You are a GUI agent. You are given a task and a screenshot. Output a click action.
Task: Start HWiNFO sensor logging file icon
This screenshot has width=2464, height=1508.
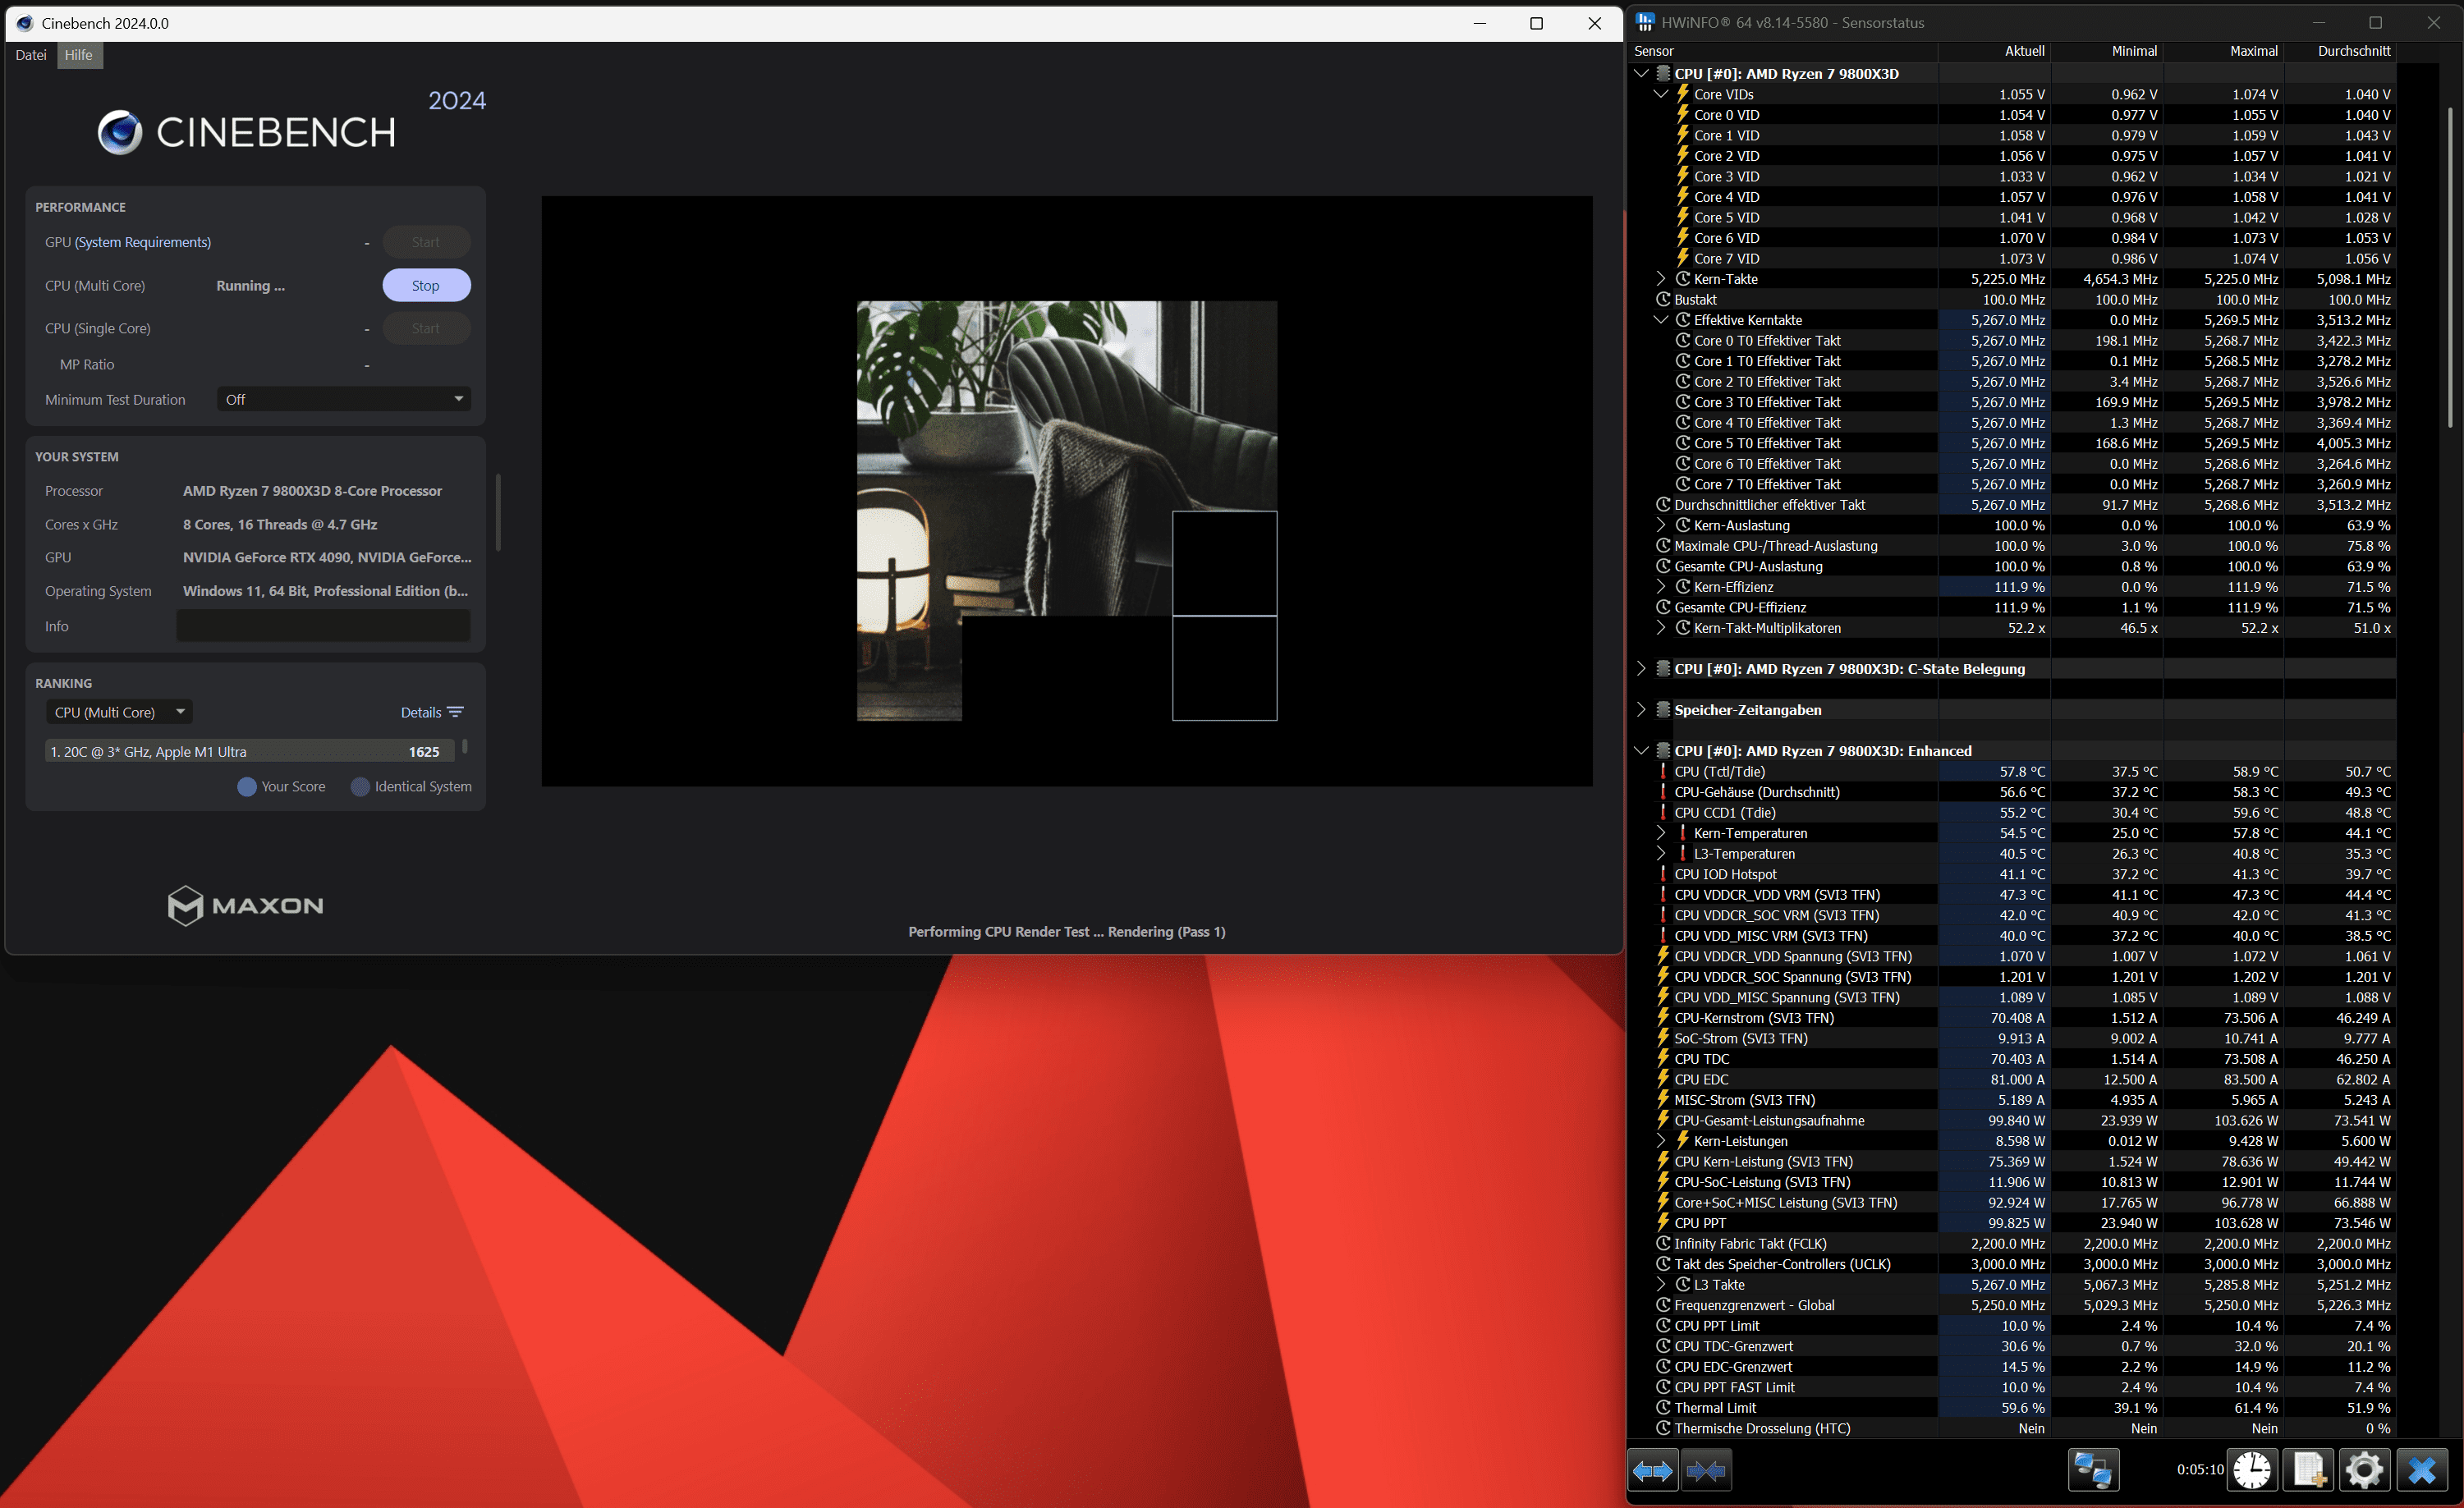click(2308, 1470)
